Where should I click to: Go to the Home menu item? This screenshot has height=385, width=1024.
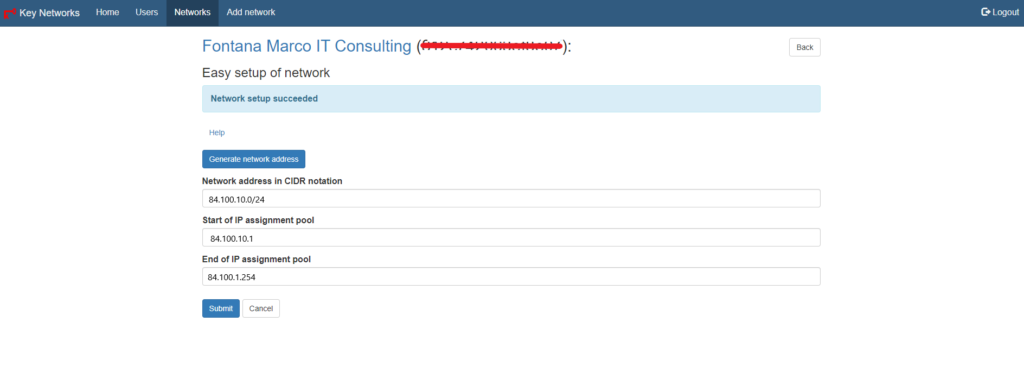click(107, 12)
